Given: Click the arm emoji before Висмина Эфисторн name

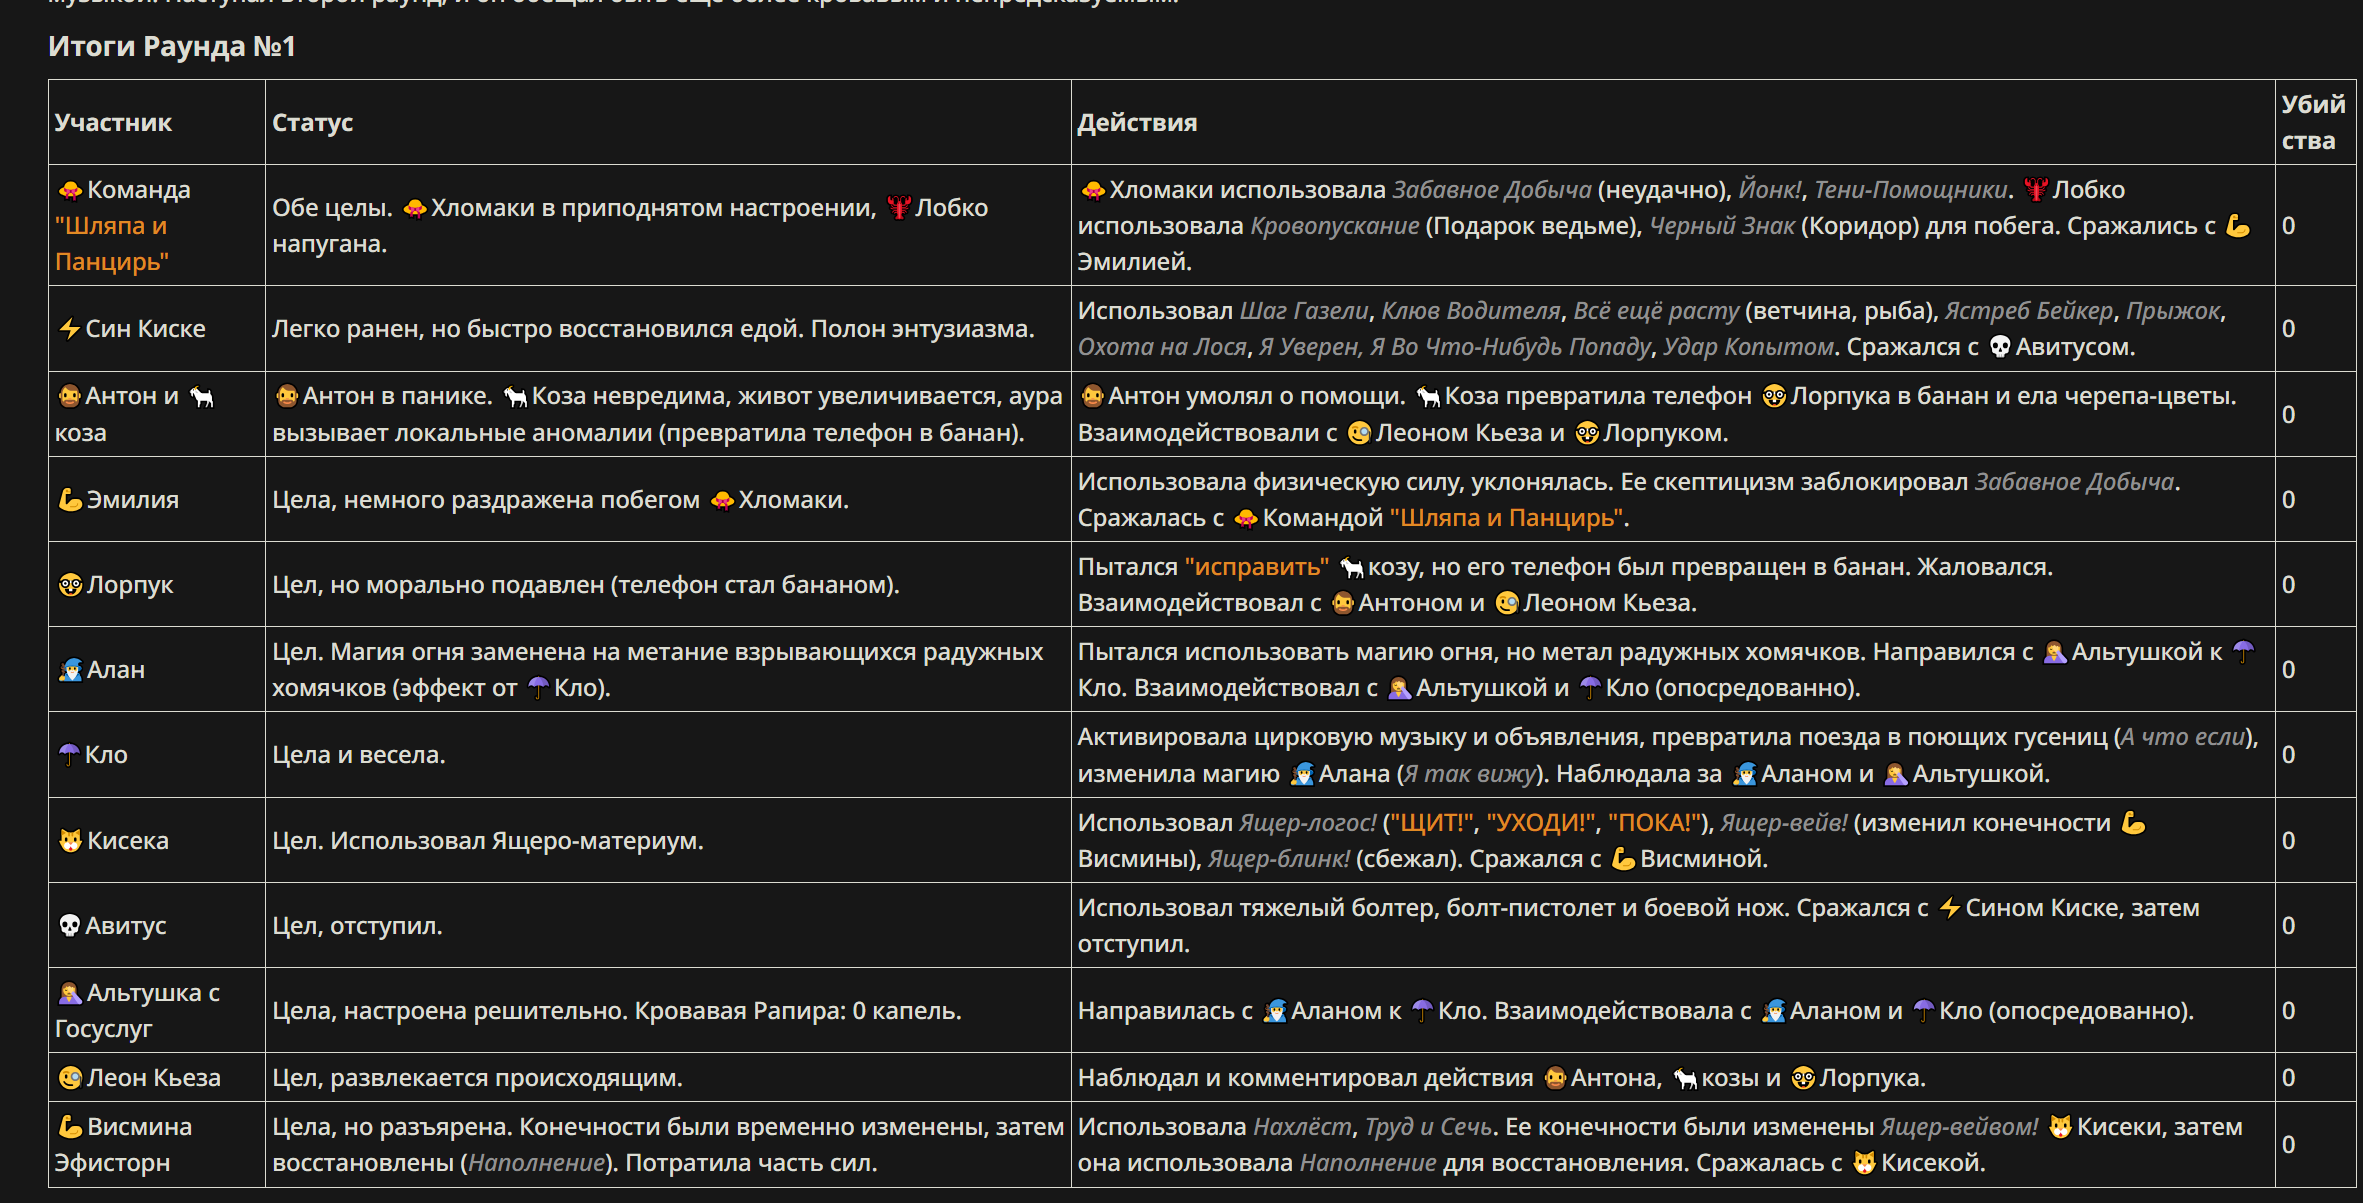Looking at the screenshot, I should [x=70, y=1127].
